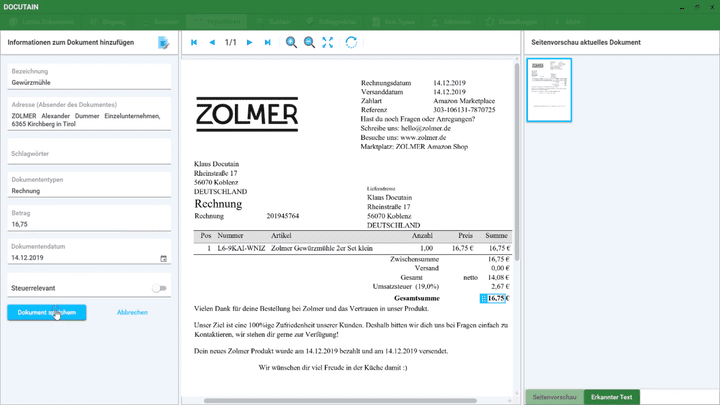This screenshot has height=405, width=720.
Task: Switch to the Erkannter Text tab
Action: point(611,397)
